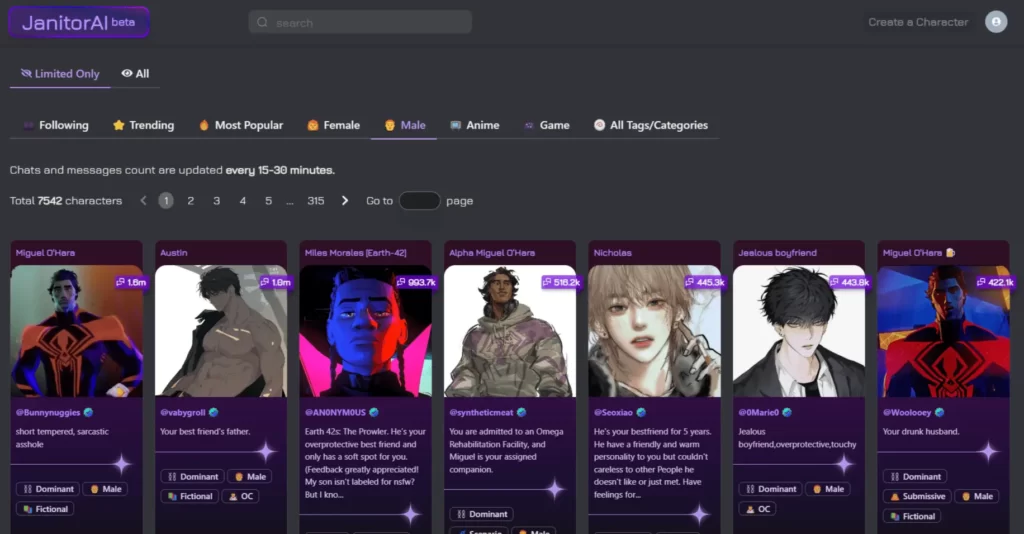Open creator profile @0Marie0
Image resolution: width=1024 pixels, height=534 pixels.
[x=758, y=413]
